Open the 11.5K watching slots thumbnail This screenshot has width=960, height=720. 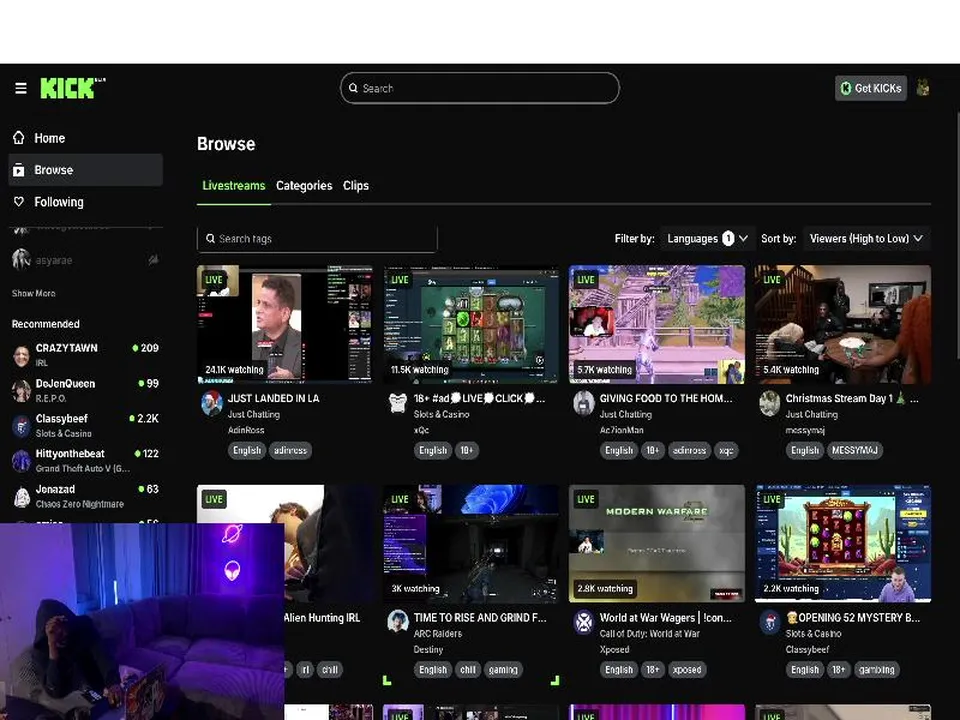point(471,324)
